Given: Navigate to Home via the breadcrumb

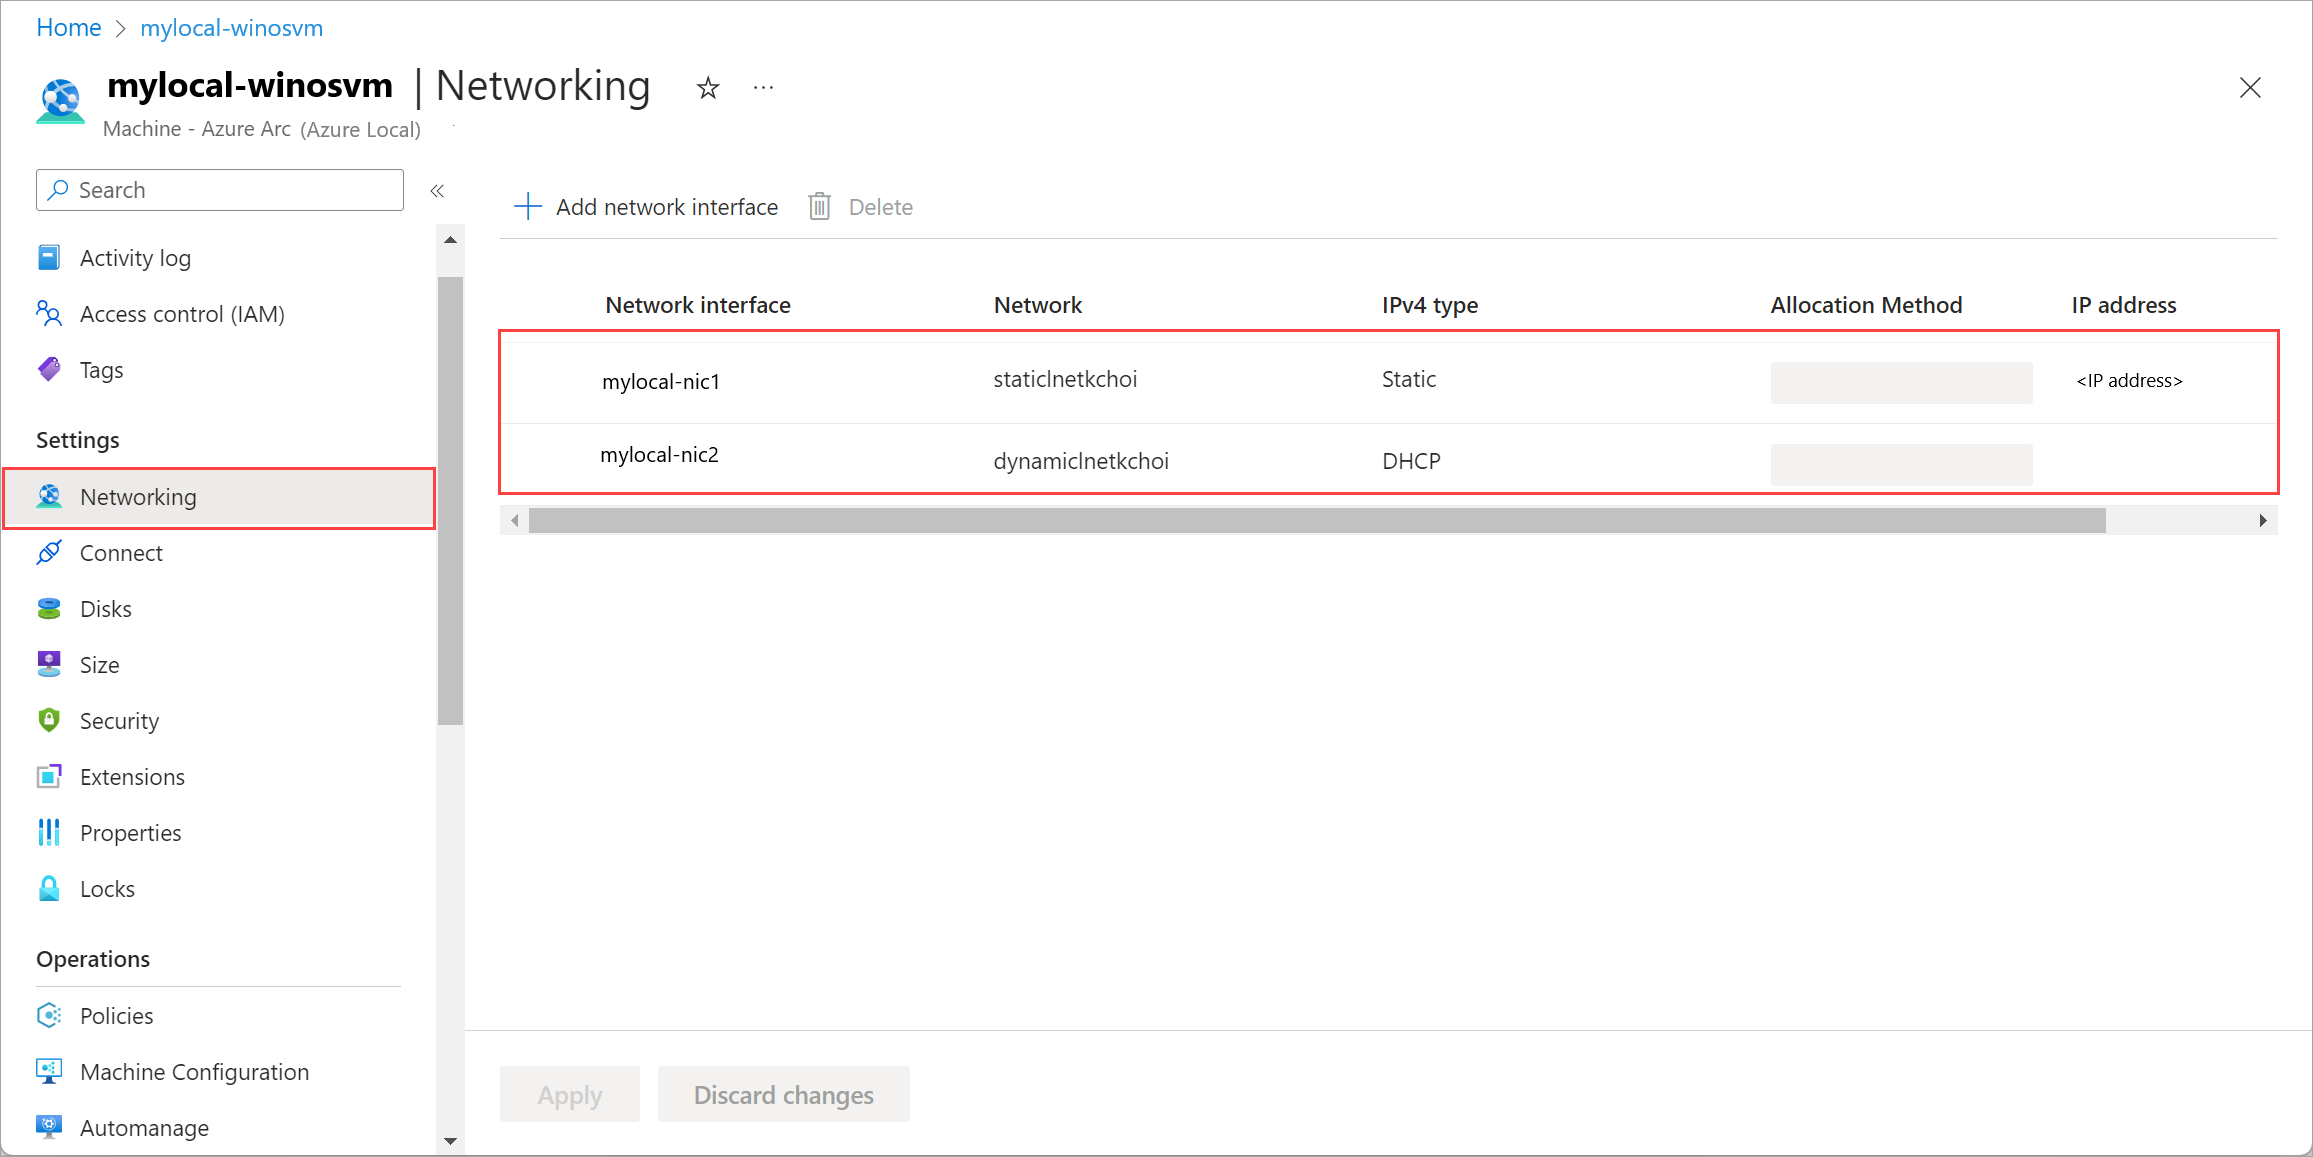Looking at the screenshot, I should [x=68, y=27].
